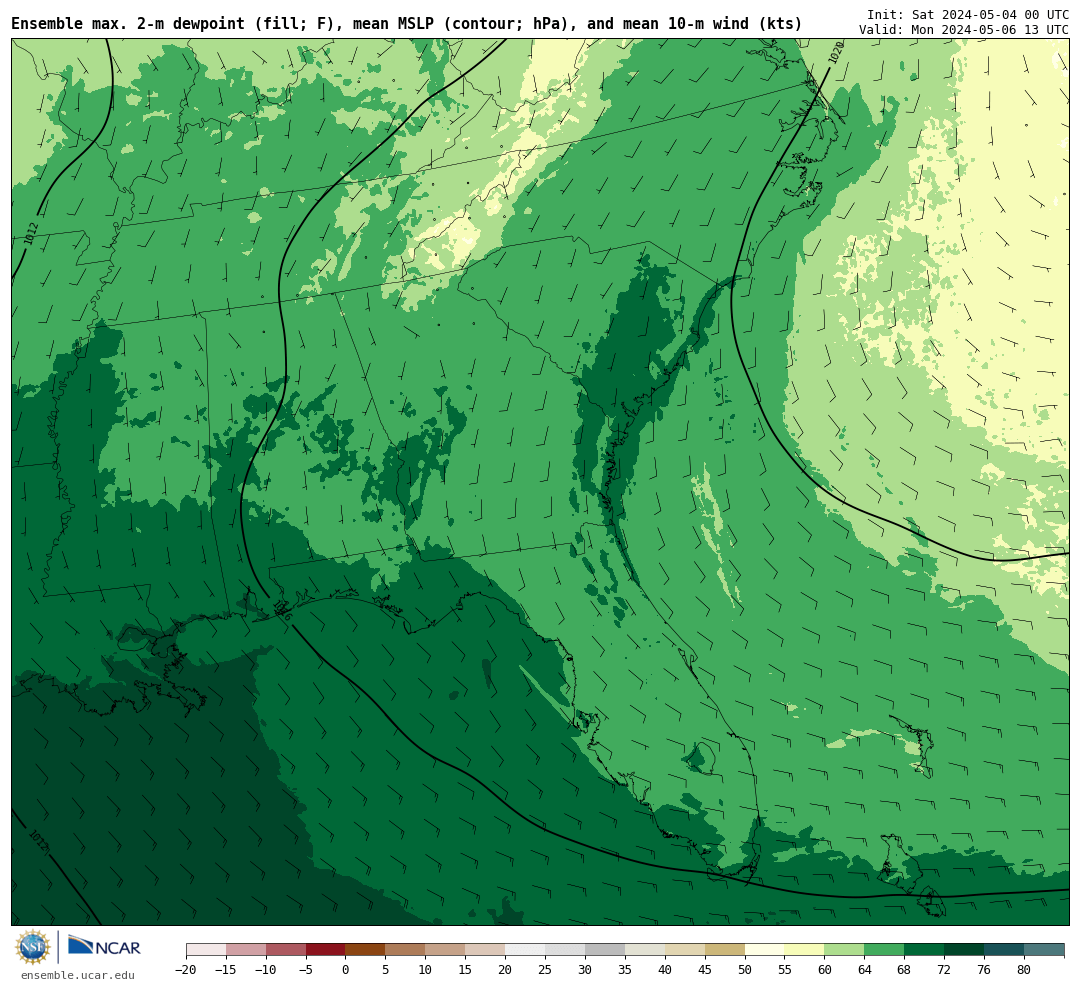Click the NCAR logo
The height and width of the screenshot is (988, 1080).
104,947
